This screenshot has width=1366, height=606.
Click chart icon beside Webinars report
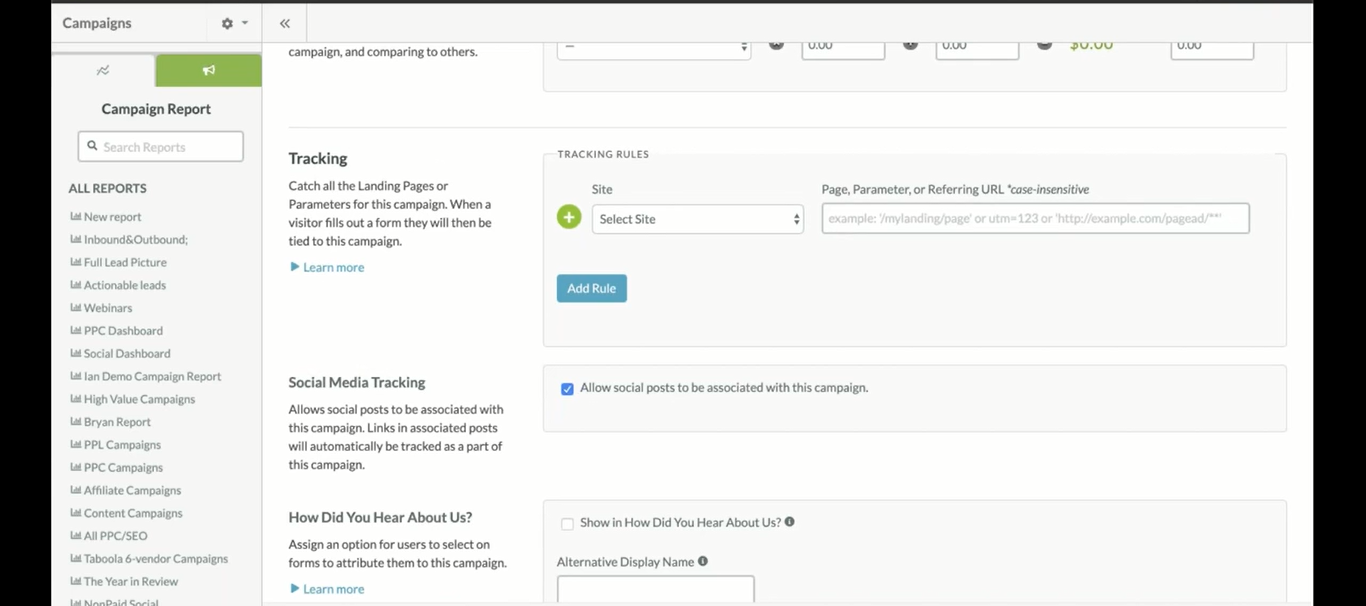coord(75,308)
